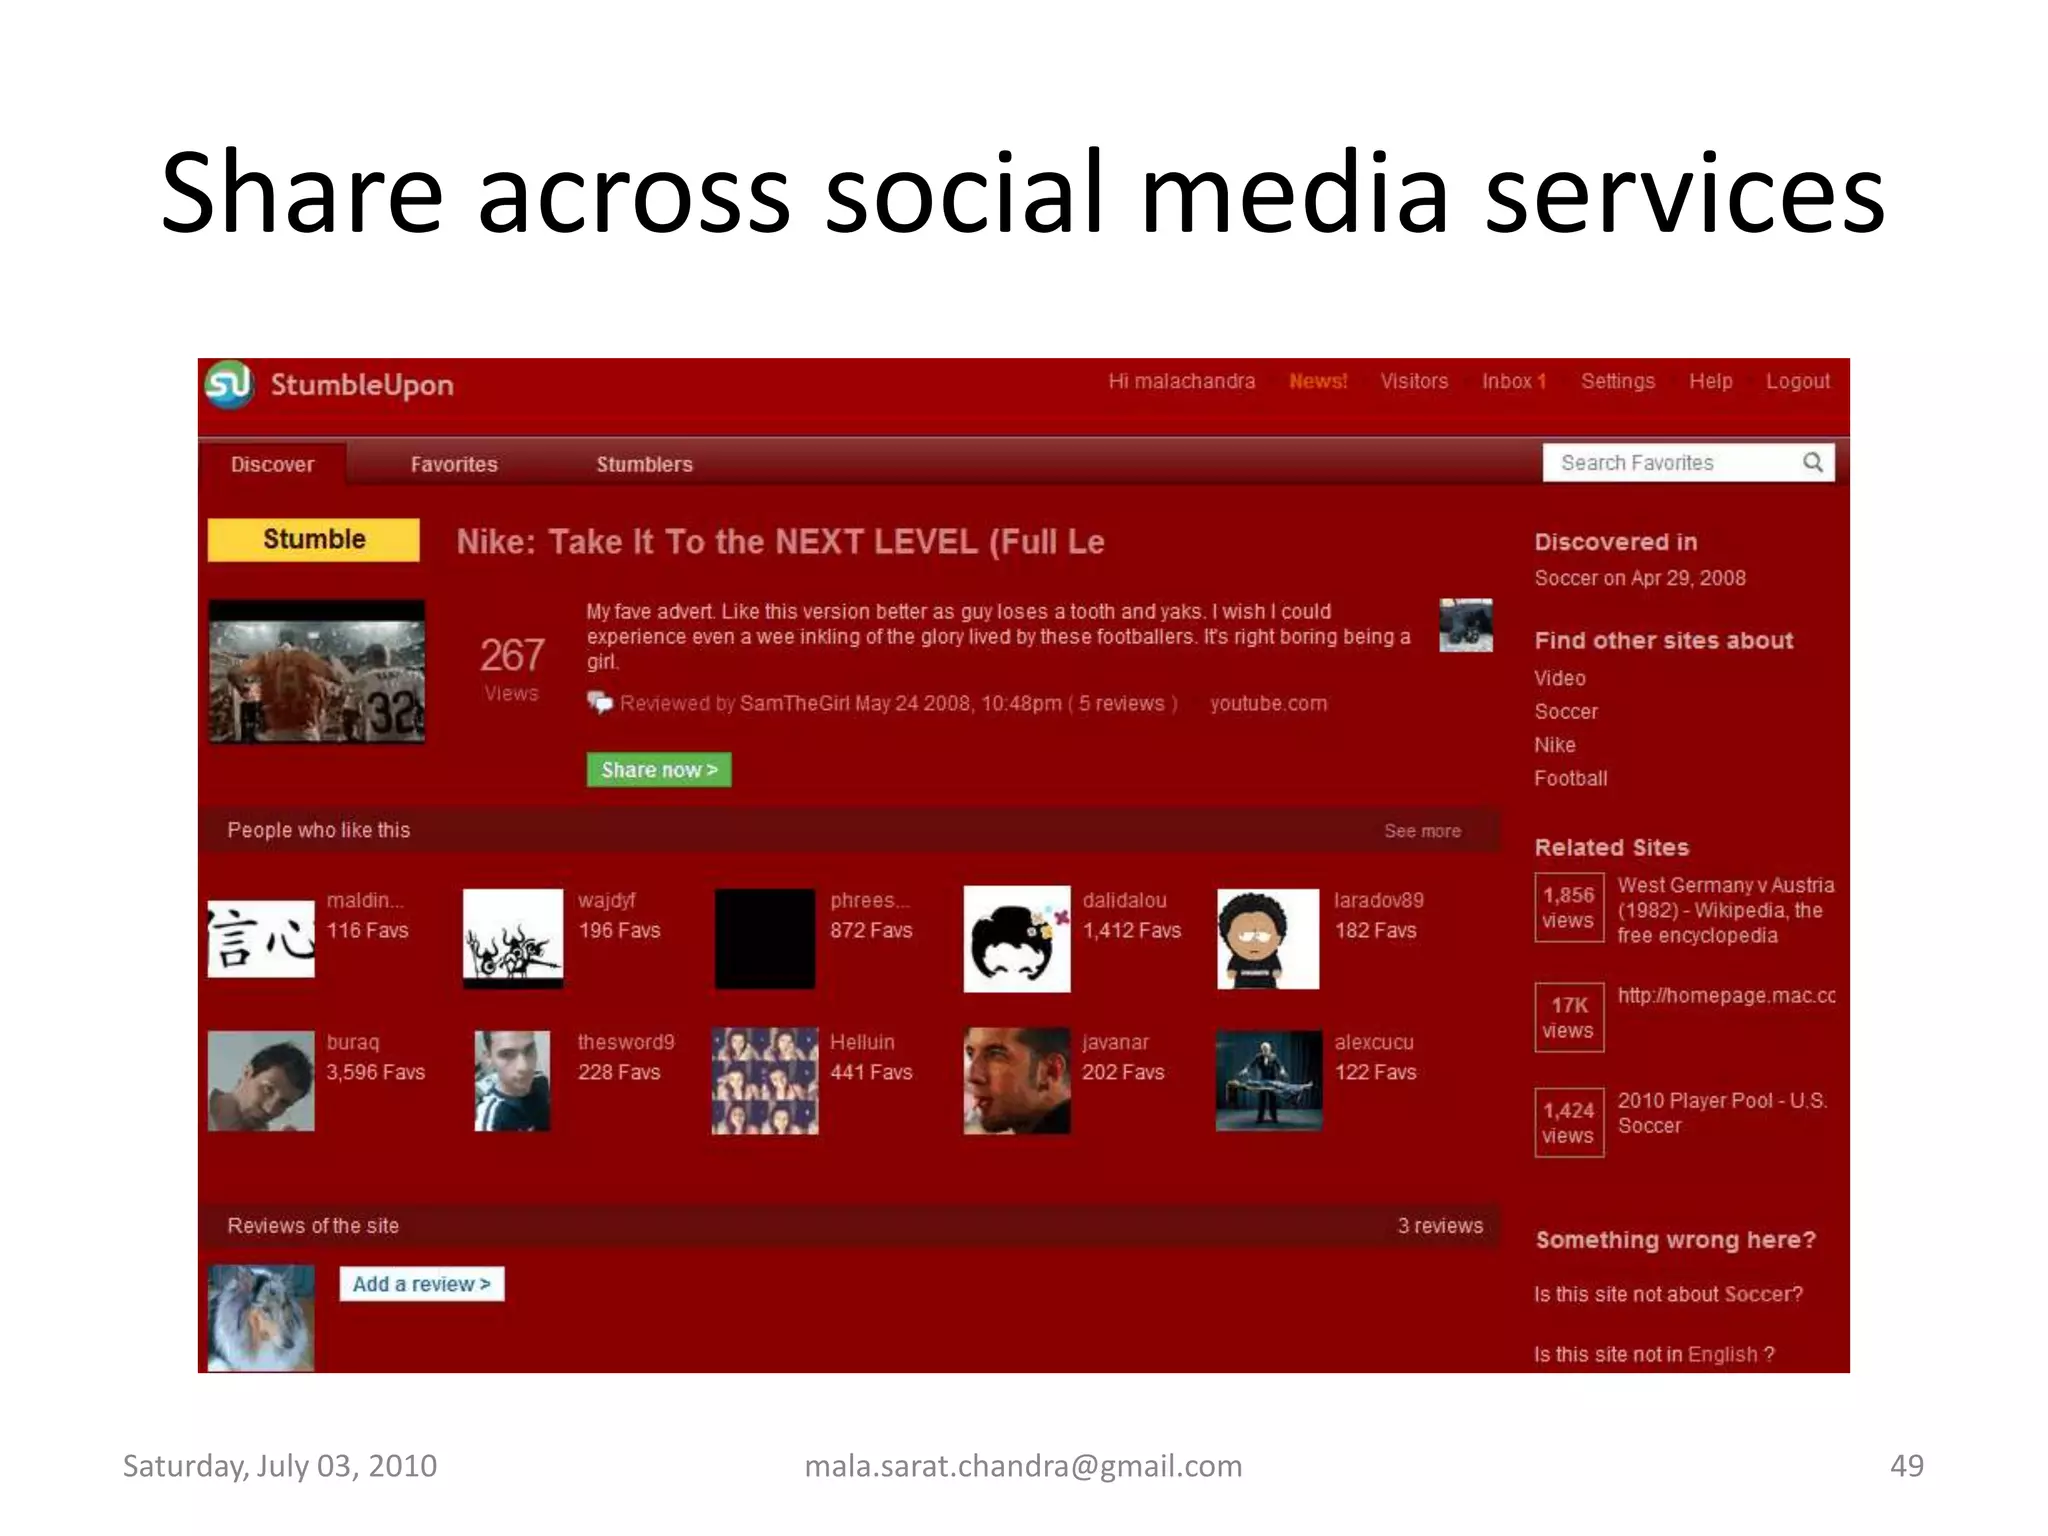
Task: Click the green Share now button
Action: pos(659,770)
